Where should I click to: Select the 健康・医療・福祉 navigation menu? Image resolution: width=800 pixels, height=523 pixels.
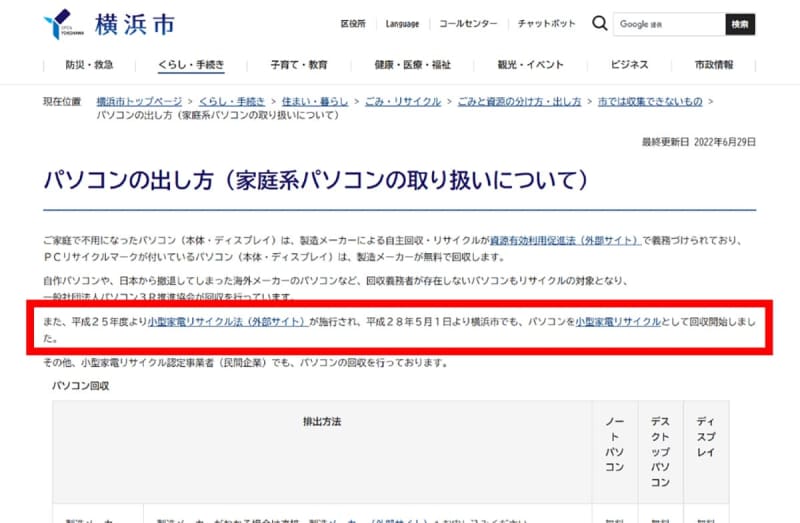tap(413, 65)
